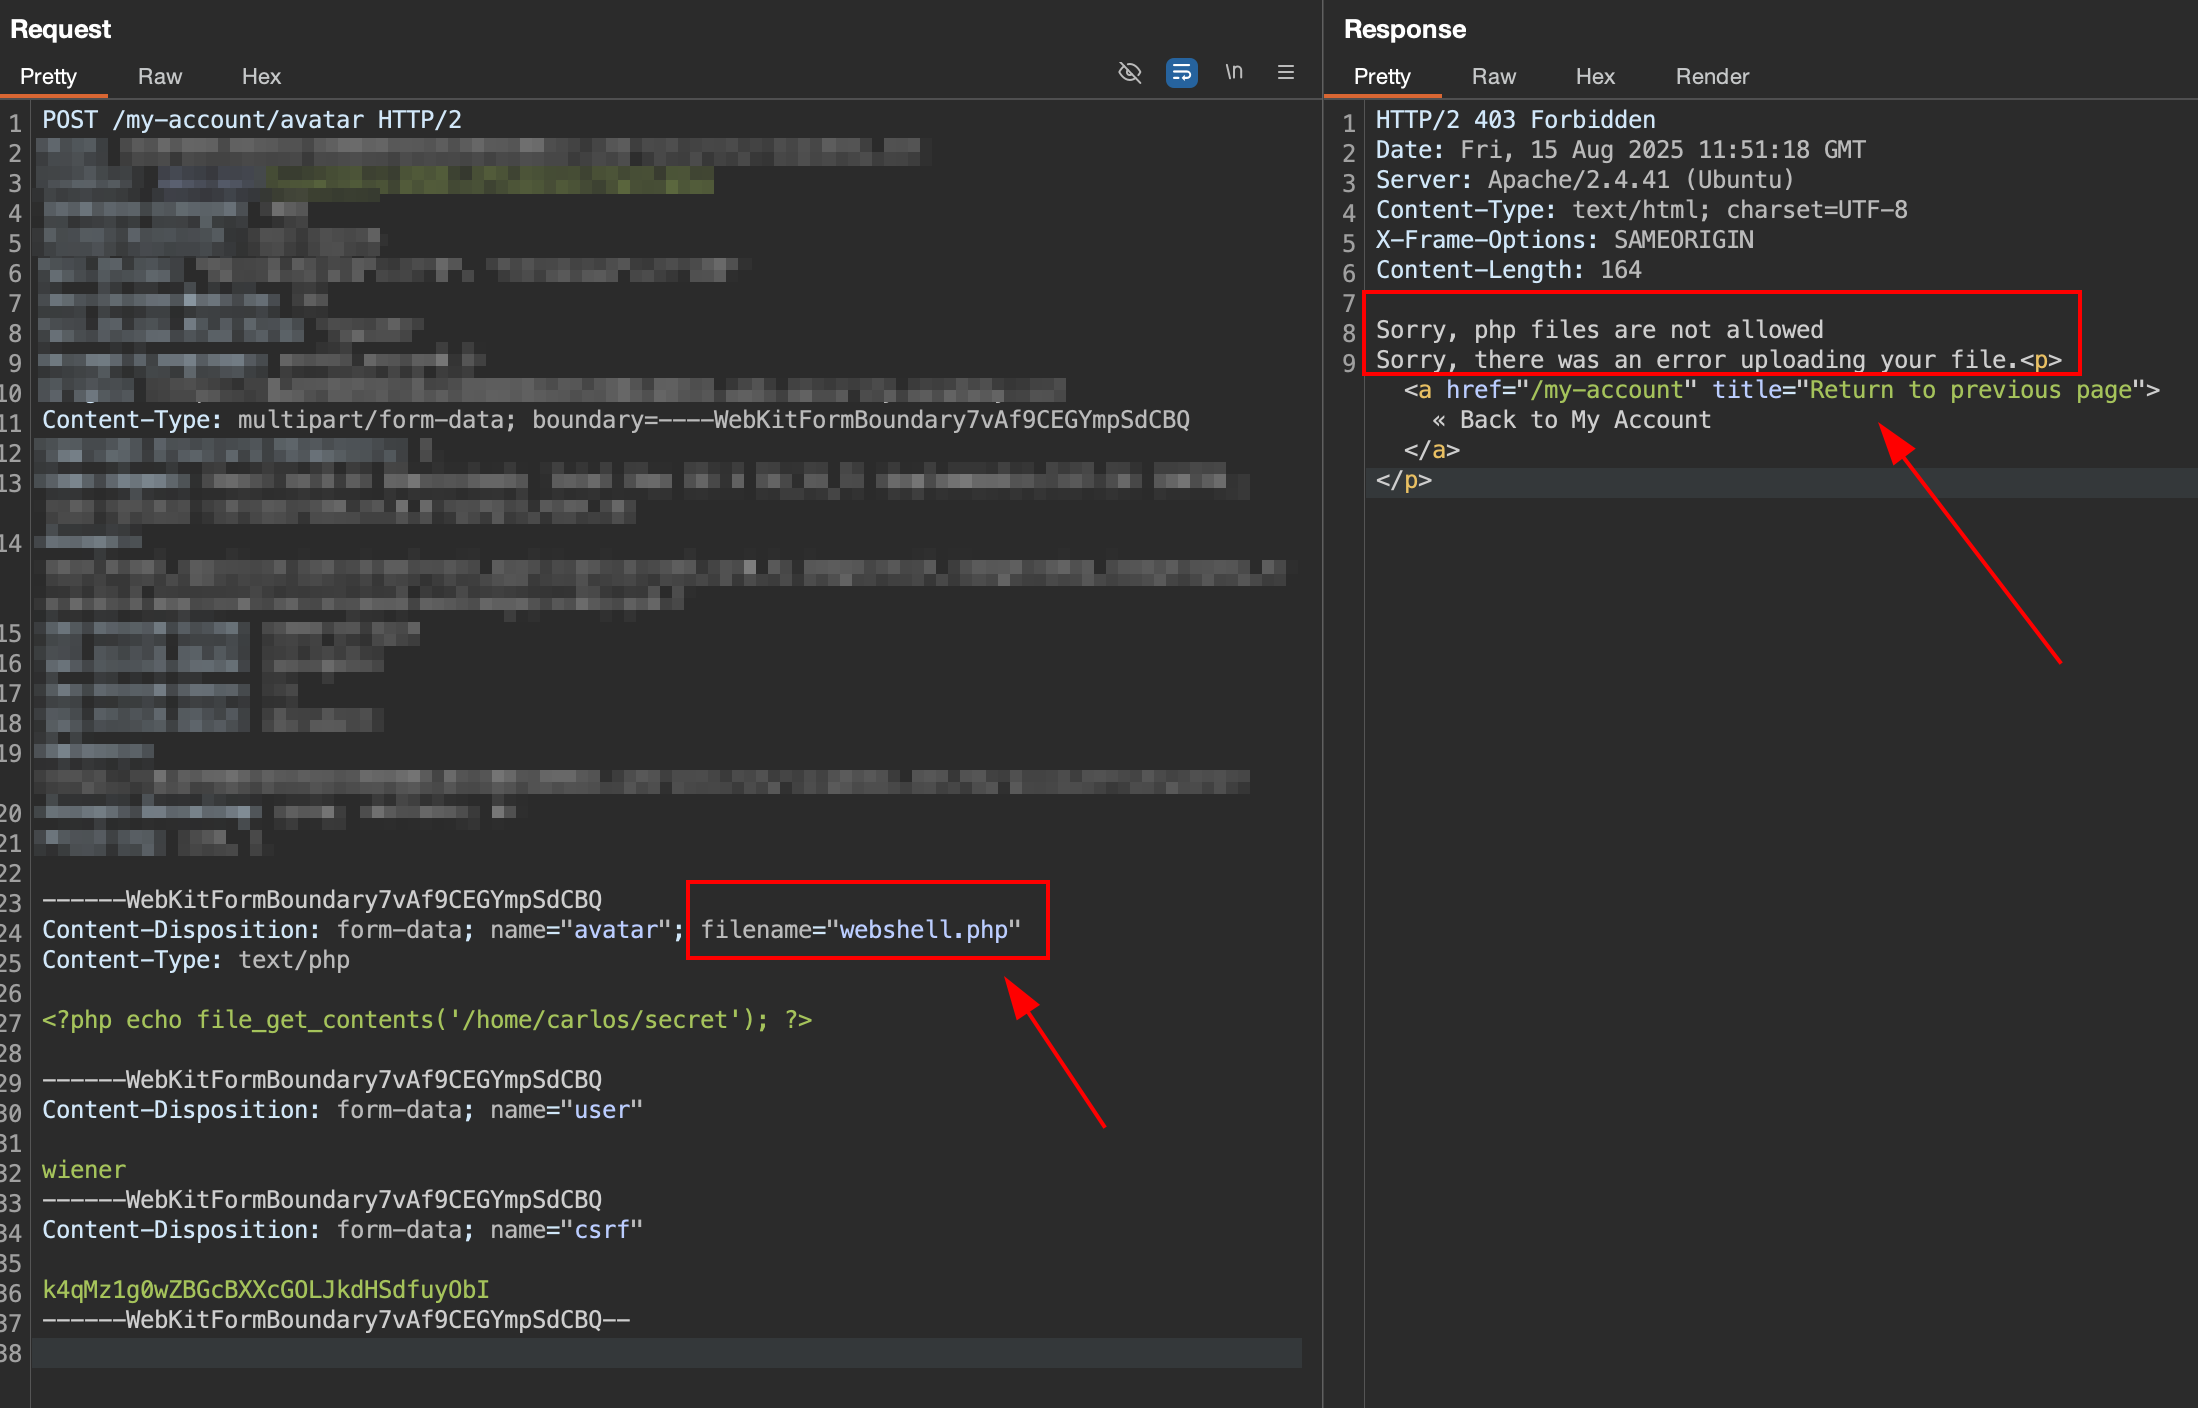
Task: Select the Request Pretty tab
Action: tap(48, 76)
